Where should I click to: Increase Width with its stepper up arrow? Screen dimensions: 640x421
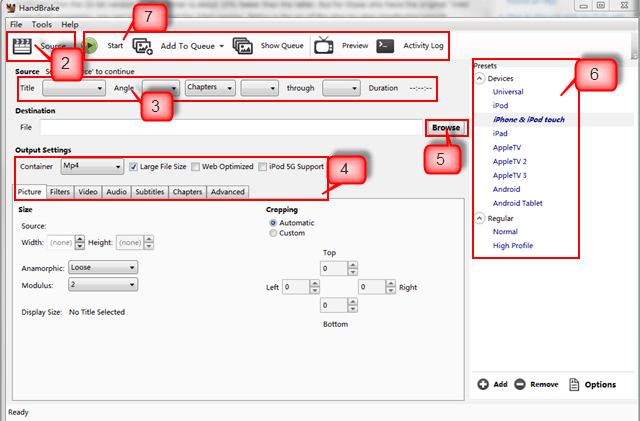click(x=80, y=239)
